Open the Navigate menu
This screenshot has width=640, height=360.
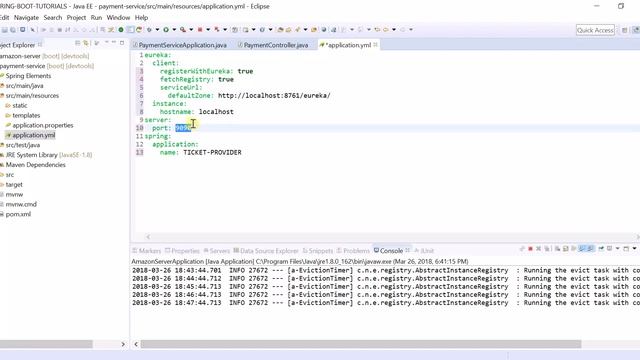click(x=26, y=18)
